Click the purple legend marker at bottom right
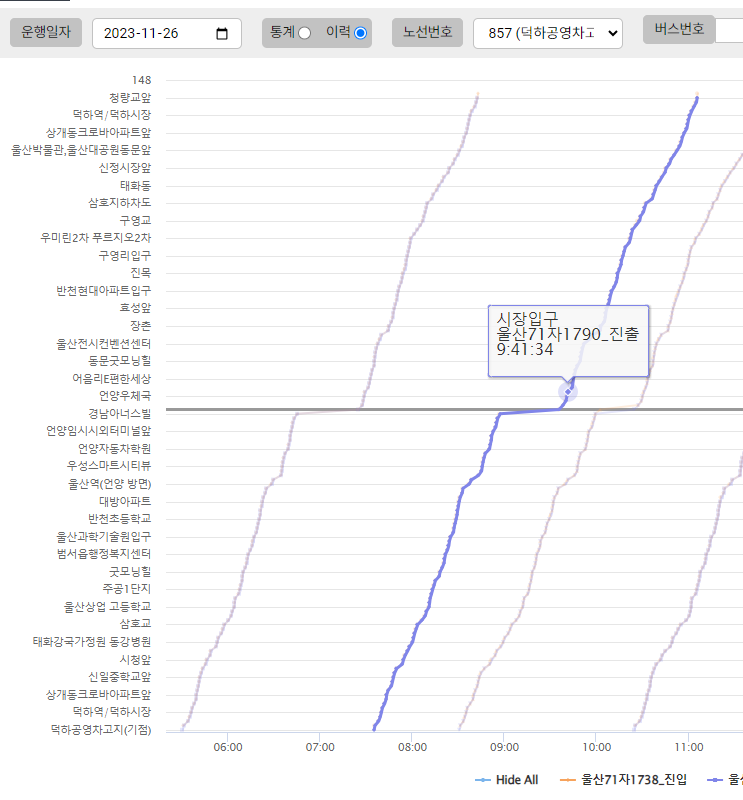The image size is (743, 800). [x=716, y=779]
